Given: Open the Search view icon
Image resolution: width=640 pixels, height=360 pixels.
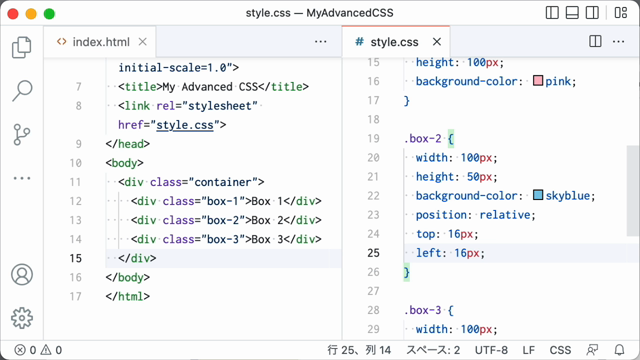Looking at the screenshot, I should (22, 91).
